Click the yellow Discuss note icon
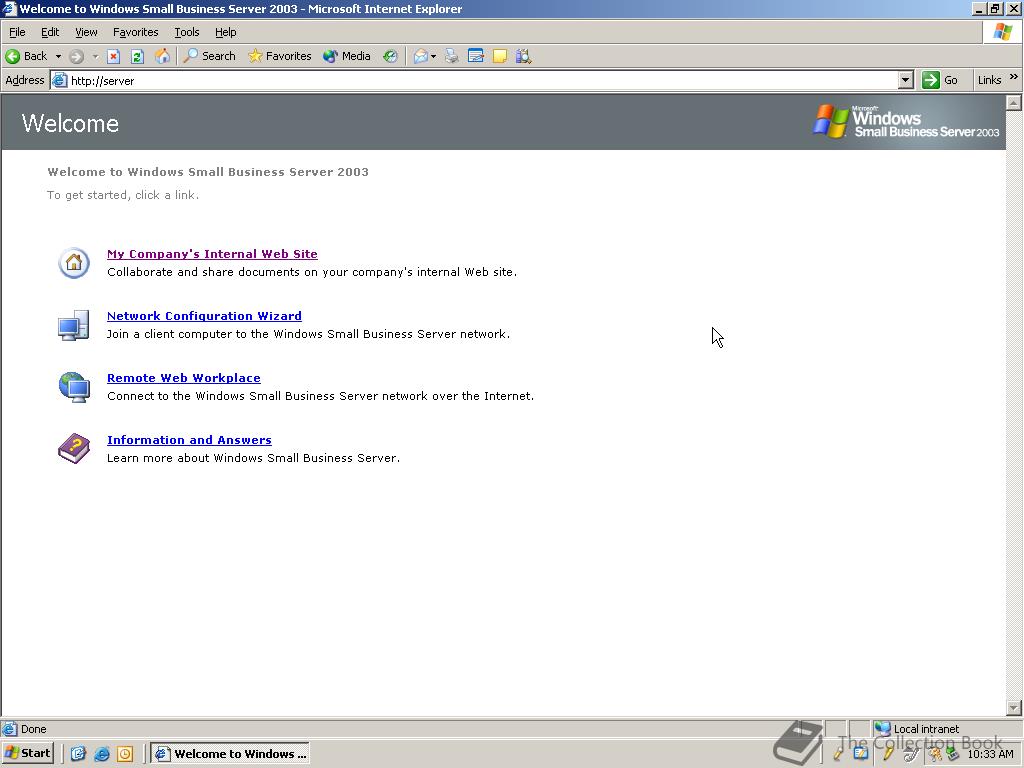This screenshot has height=768, width=1024. 500,56
